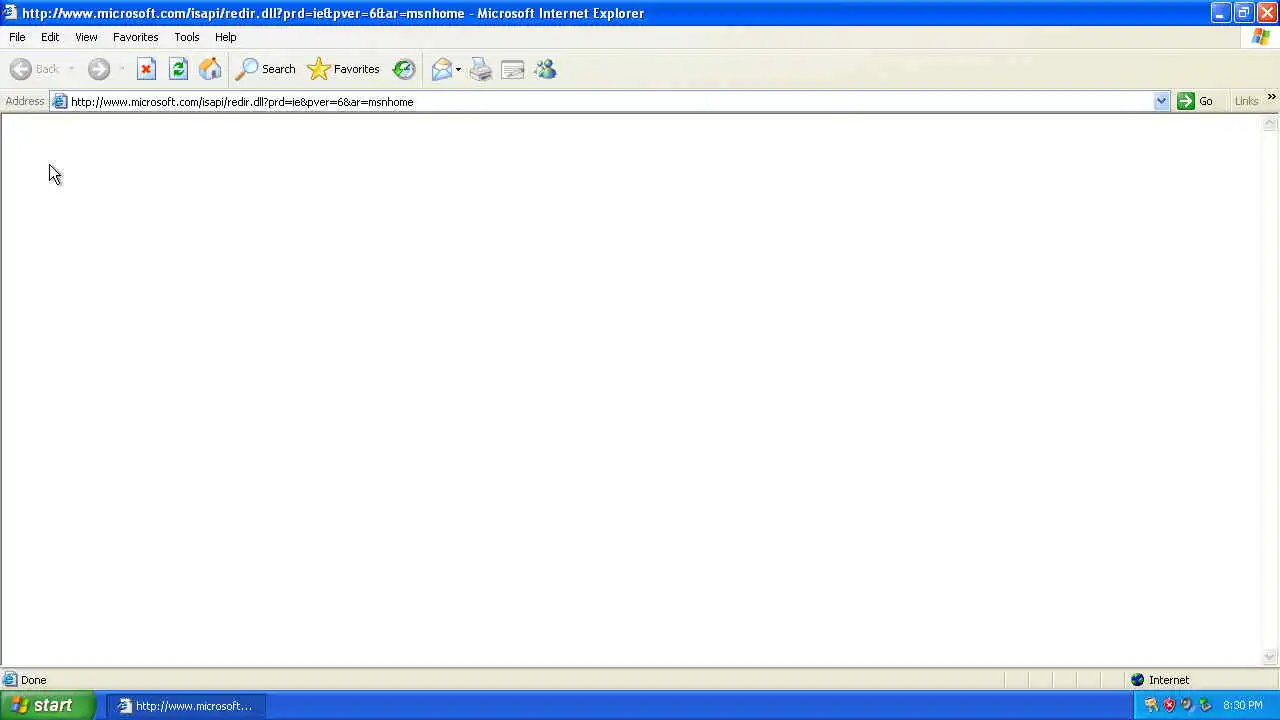Click the Go button
Image resolution: width=1280 pixels, height=720 pixels.
1196,101
